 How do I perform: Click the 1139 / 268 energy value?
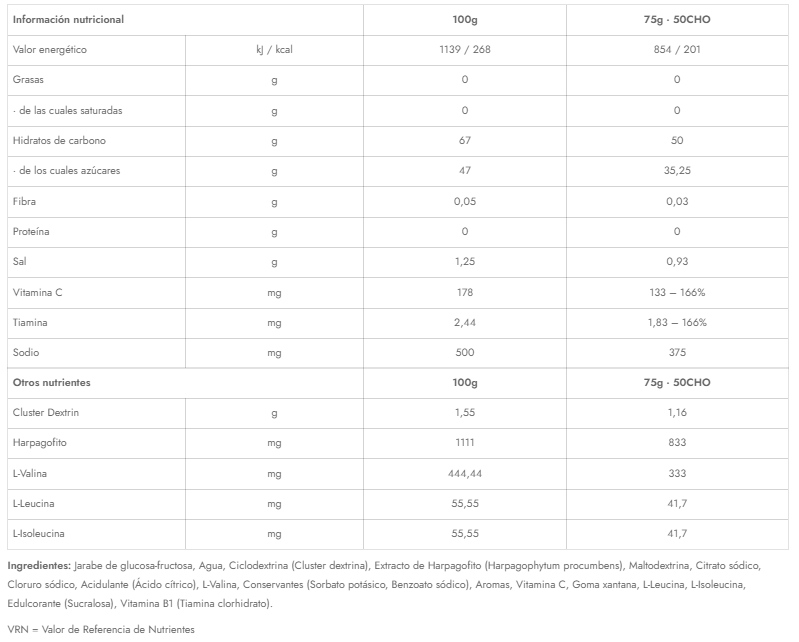point(465,50)
